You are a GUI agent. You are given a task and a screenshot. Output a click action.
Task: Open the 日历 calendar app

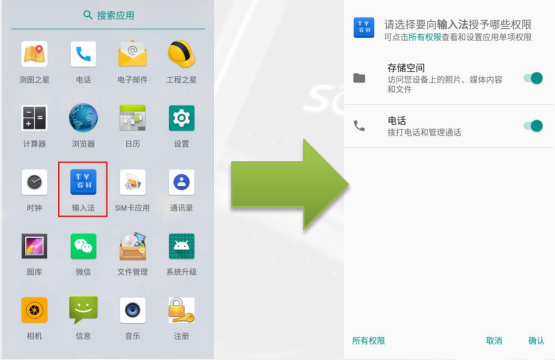(132, 118)
